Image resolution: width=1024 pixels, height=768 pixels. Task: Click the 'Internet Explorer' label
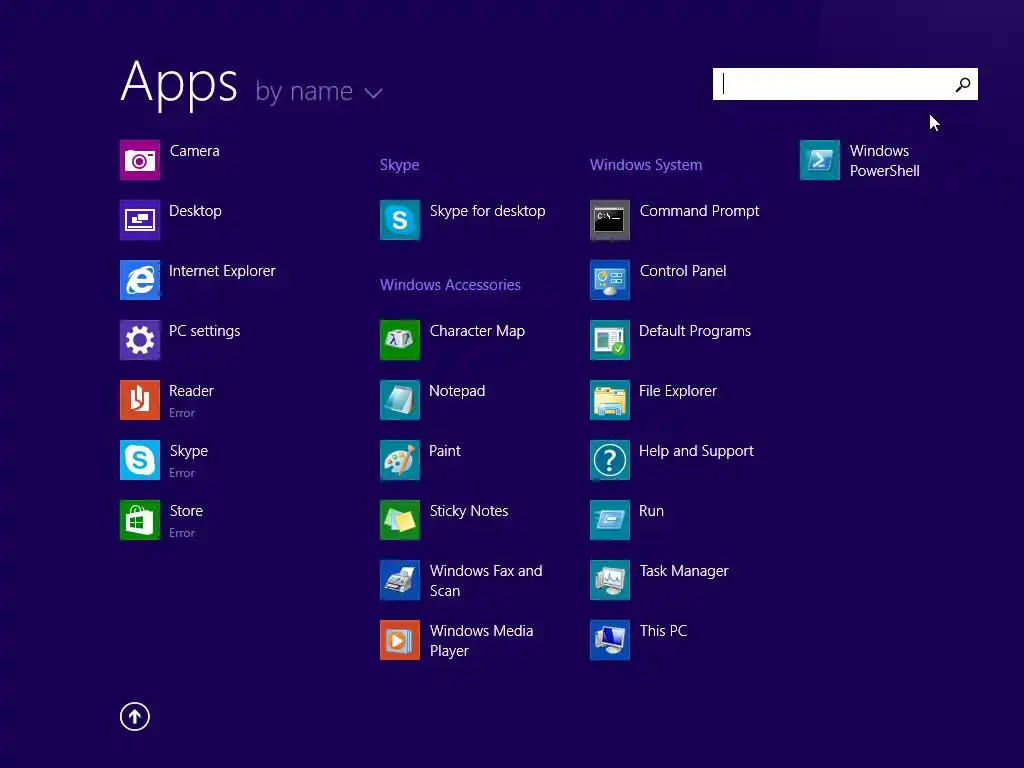pyautogui.click(x=222, y=271)
